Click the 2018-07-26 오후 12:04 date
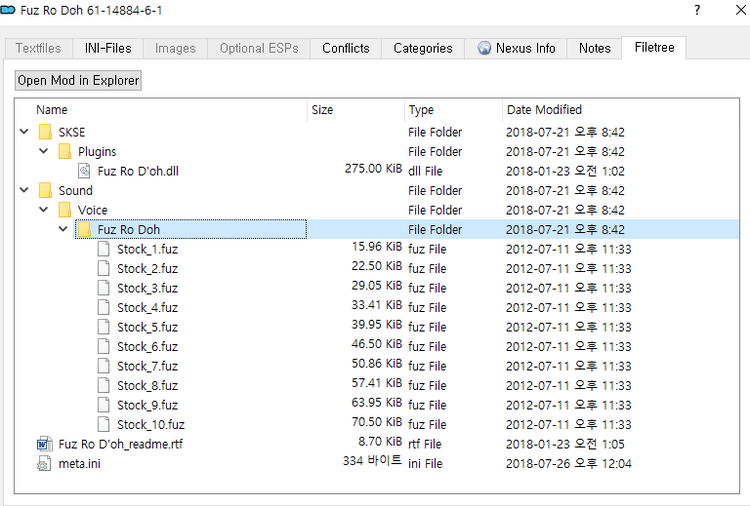The image size is (750, 506). (569, 463)
